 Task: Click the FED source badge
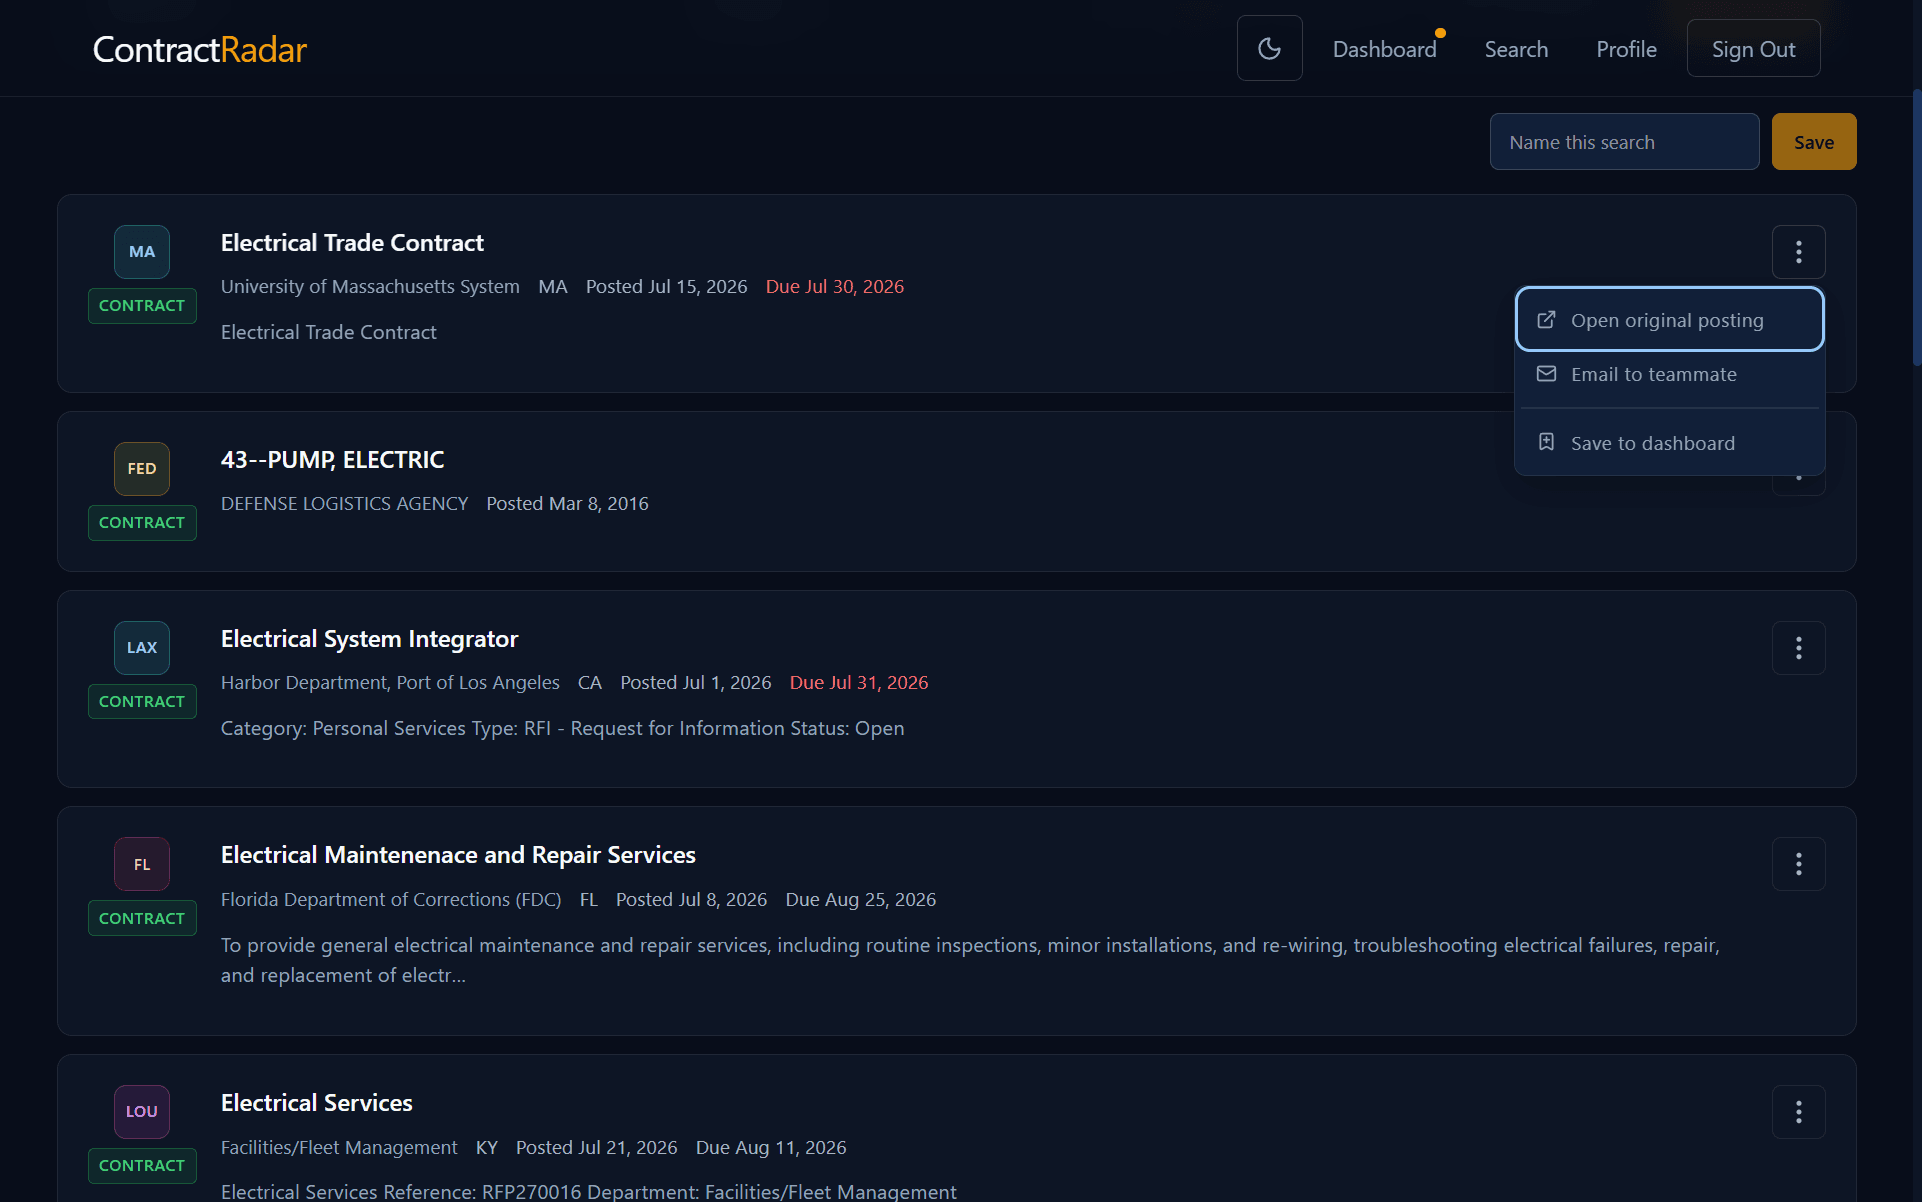pos(142,469)
